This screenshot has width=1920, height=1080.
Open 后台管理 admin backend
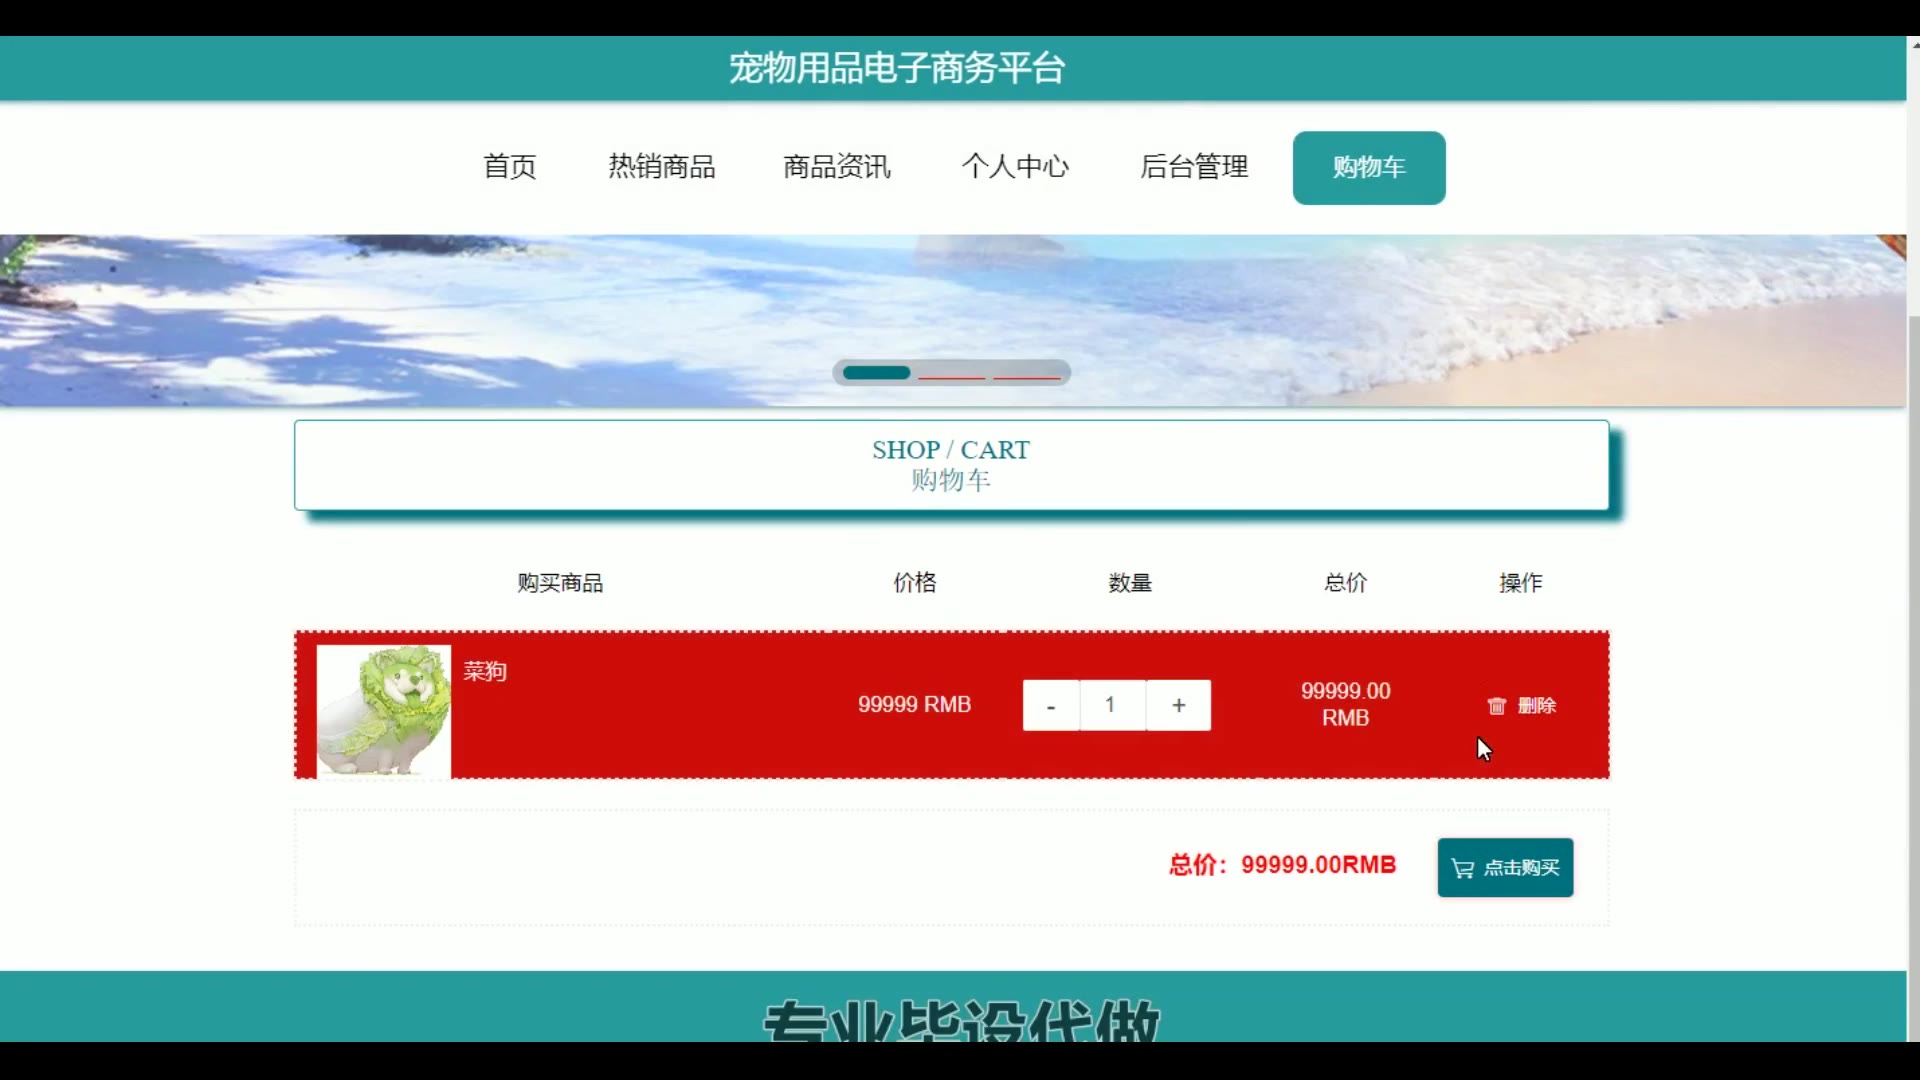(x=1194, y=167)
